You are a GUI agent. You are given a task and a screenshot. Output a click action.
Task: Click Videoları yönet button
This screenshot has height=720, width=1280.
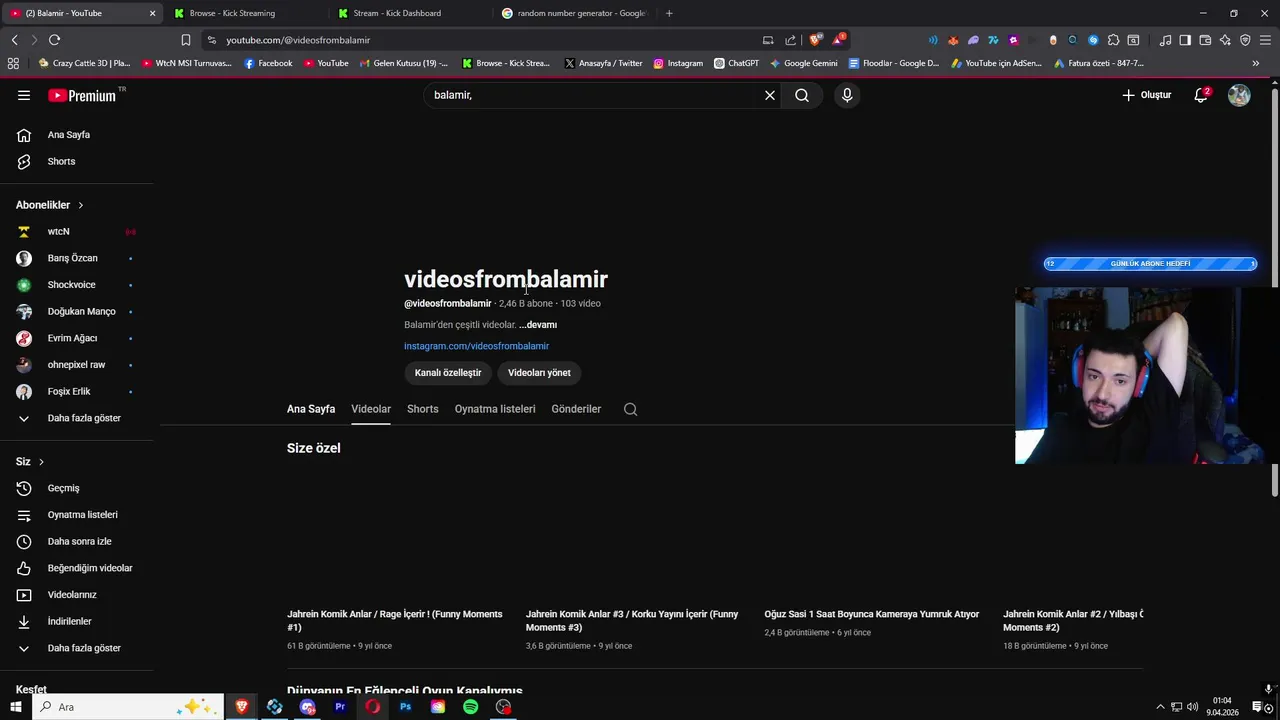pyautogui.click(x=539, y=373)
